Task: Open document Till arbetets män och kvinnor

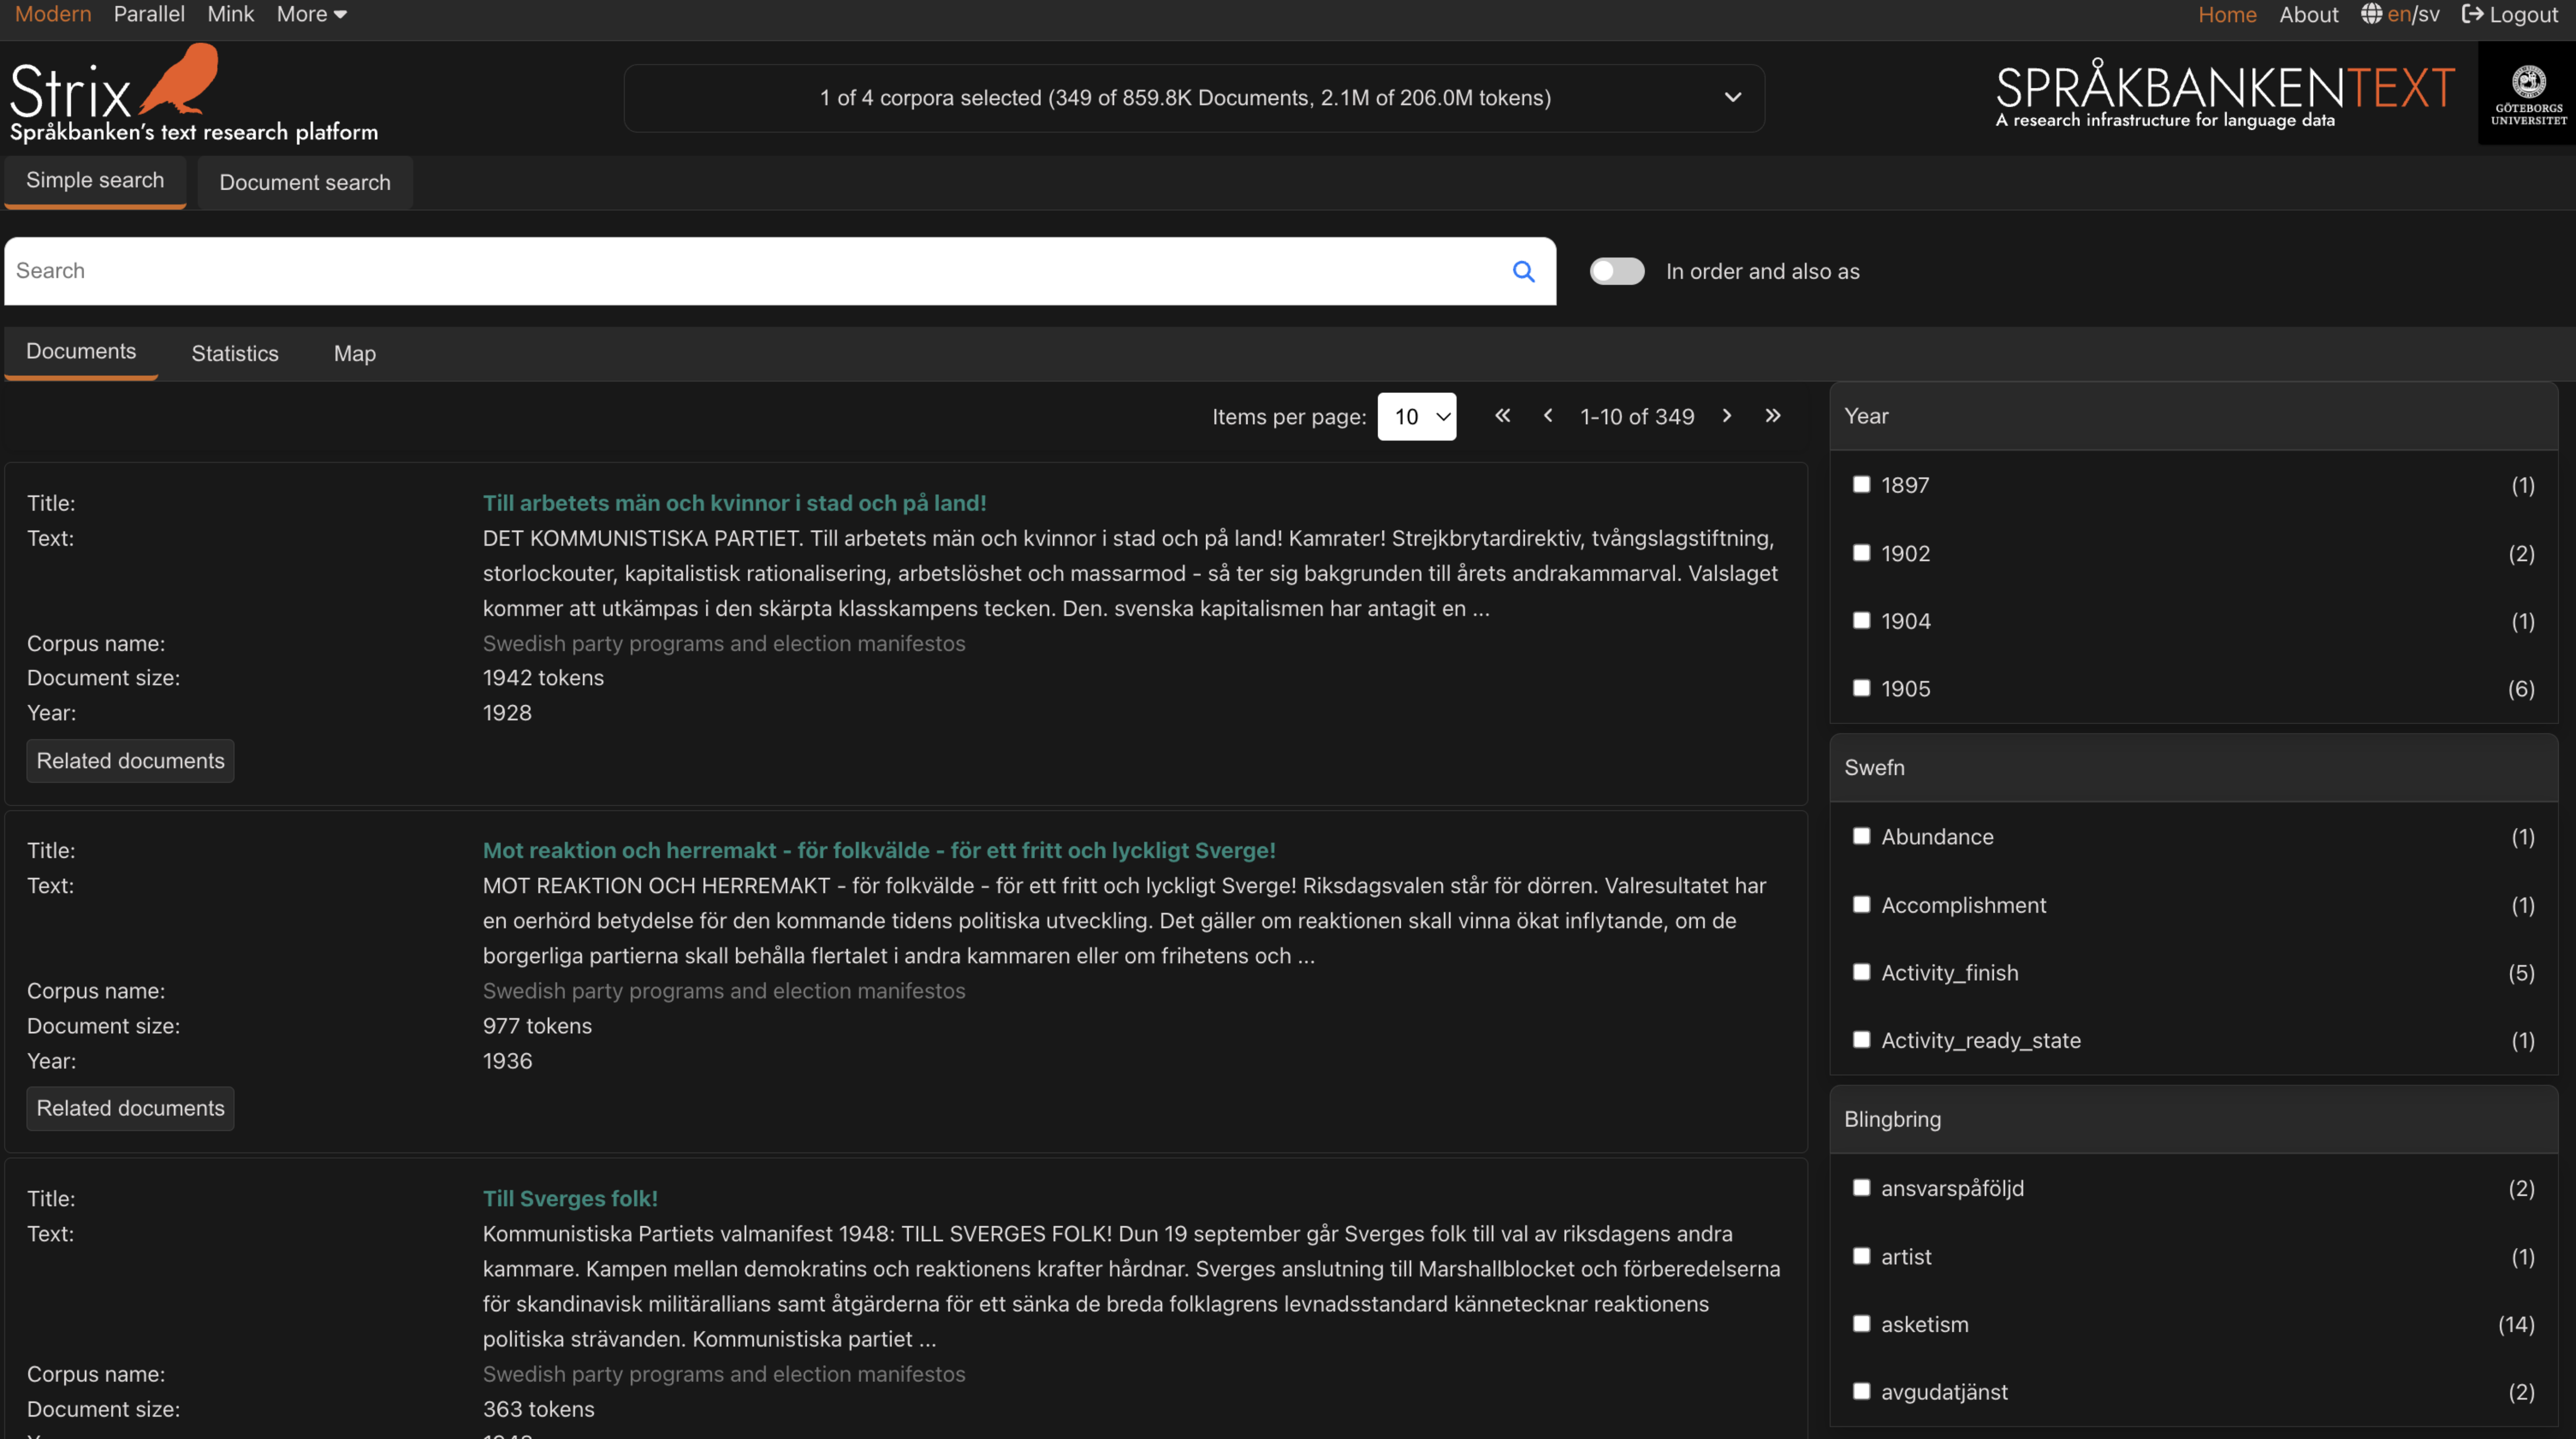Action: 734,503
